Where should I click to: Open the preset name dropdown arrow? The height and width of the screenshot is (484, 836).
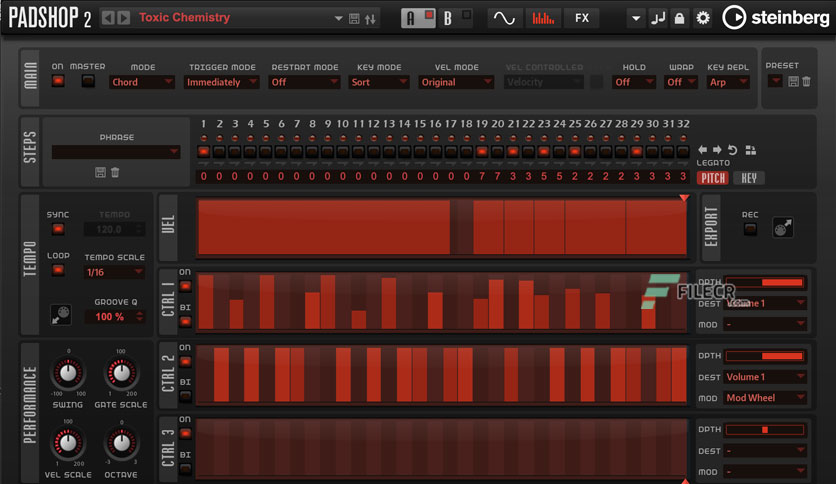point(338,19)
